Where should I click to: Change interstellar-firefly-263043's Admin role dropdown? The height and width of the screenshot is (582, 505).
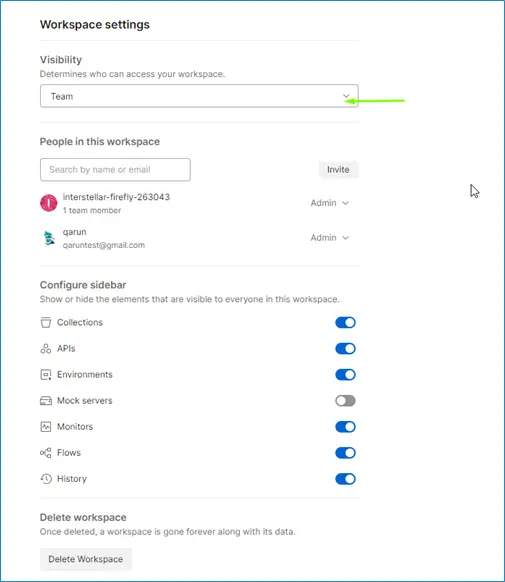point(329,203)
